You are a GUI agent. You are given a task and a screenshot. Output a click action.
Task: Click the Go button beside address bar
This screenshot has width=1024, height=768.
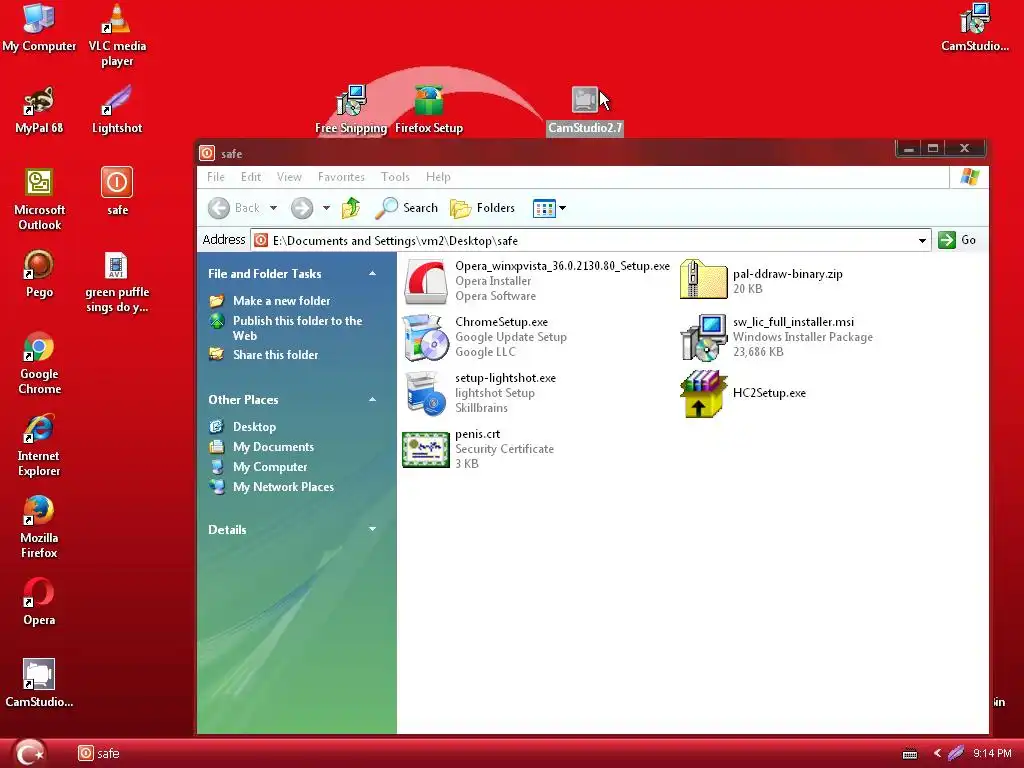(957, 240)
